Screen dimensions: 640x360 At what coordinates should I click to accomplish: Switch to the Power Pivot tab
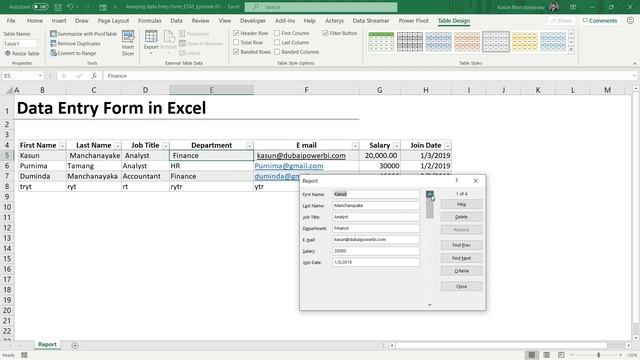point(413,20)
